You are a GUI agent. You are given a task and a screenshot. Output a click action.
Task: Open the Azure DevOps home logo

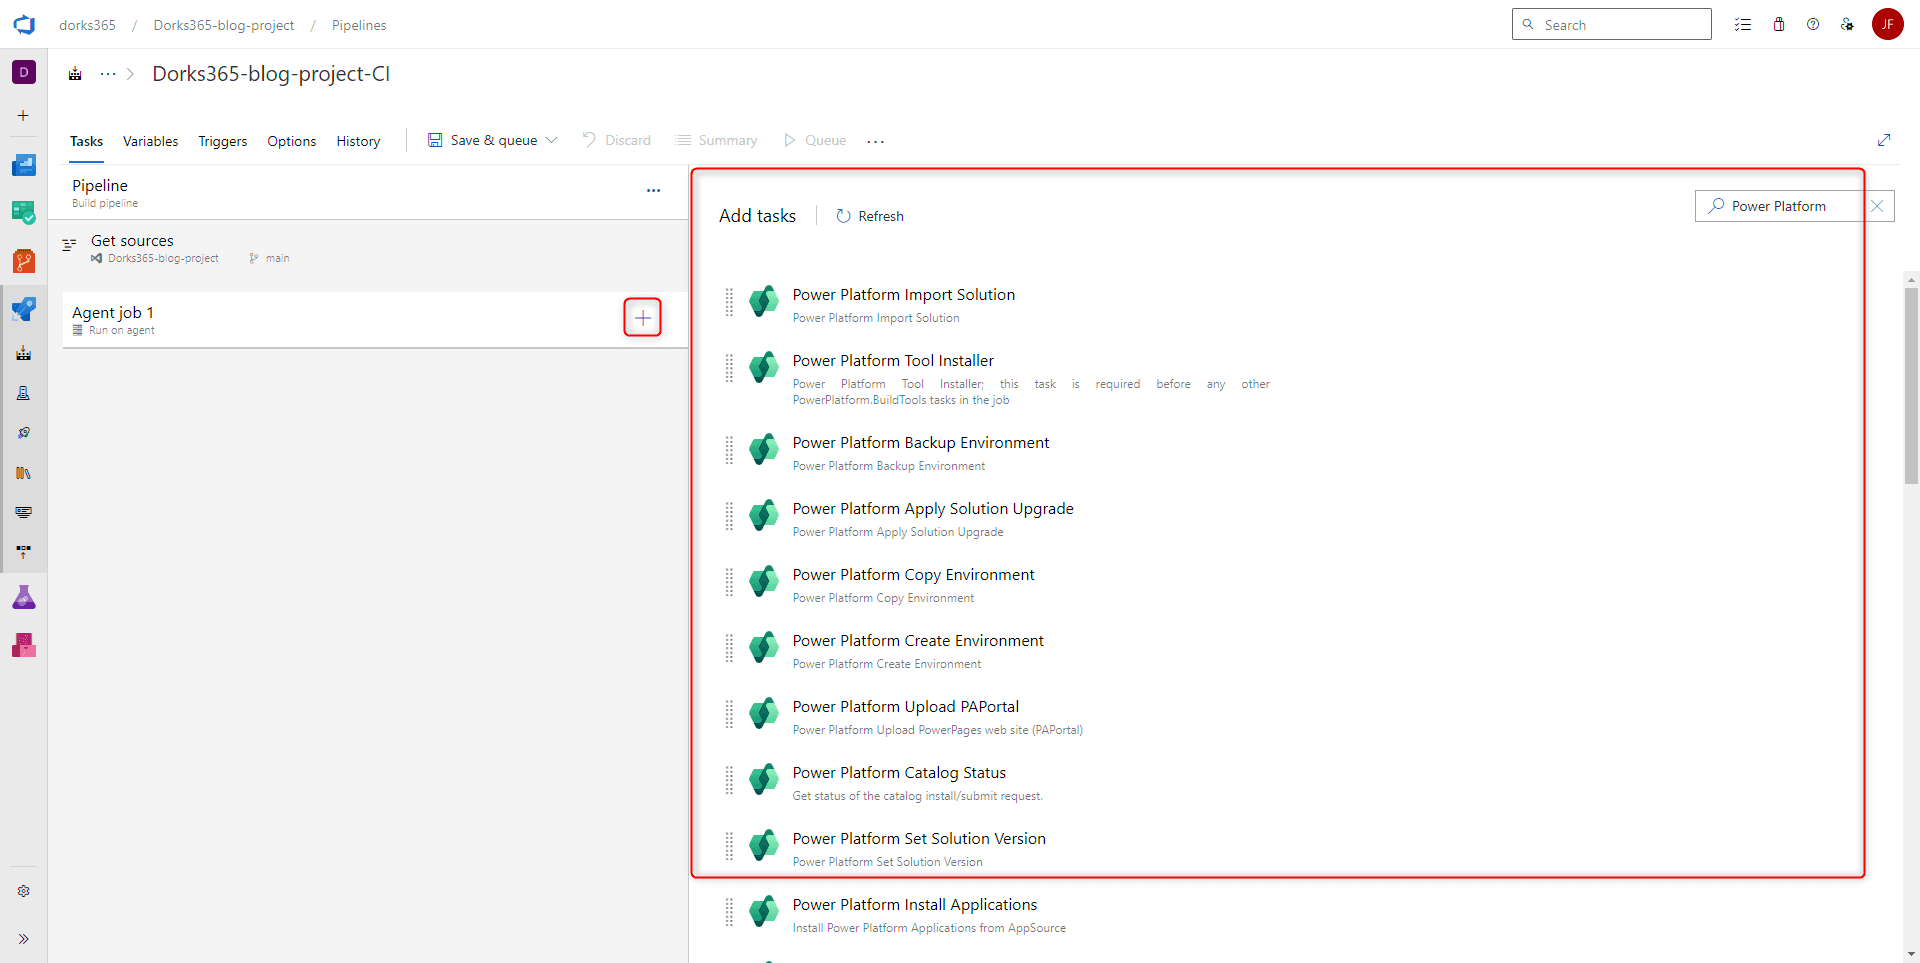pos(24,24)
